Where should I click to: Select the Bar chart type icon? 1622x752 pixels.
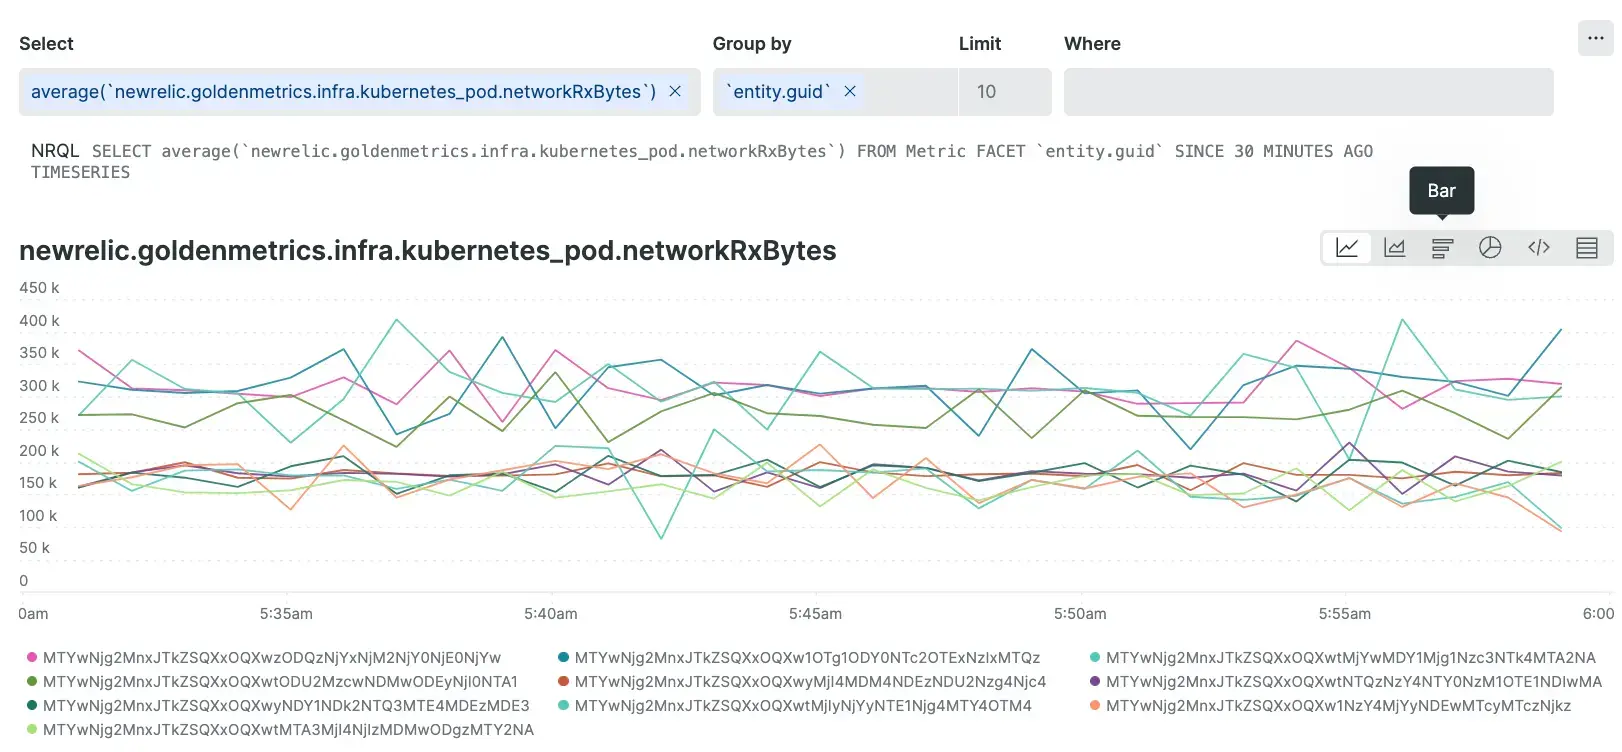click(1442, 248)
